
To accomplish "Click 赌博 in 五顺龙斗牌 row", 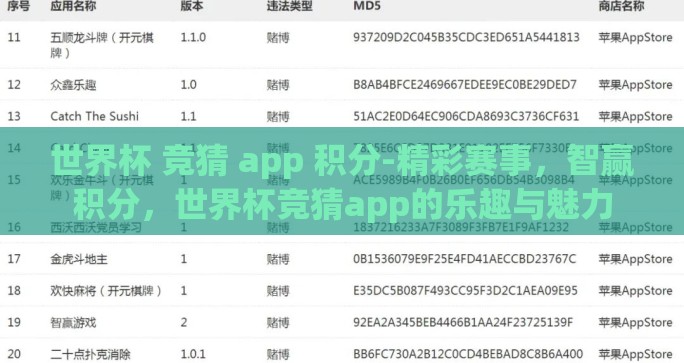I will click(278, 38).
